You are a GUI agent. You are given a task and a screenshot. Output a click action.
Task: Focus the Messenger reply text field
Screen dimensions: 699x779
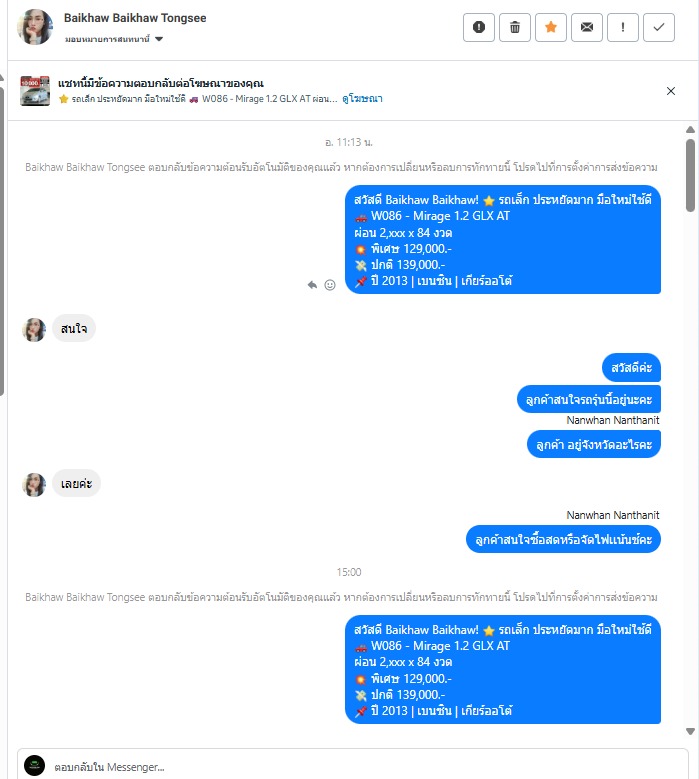(x=368, y=767)
